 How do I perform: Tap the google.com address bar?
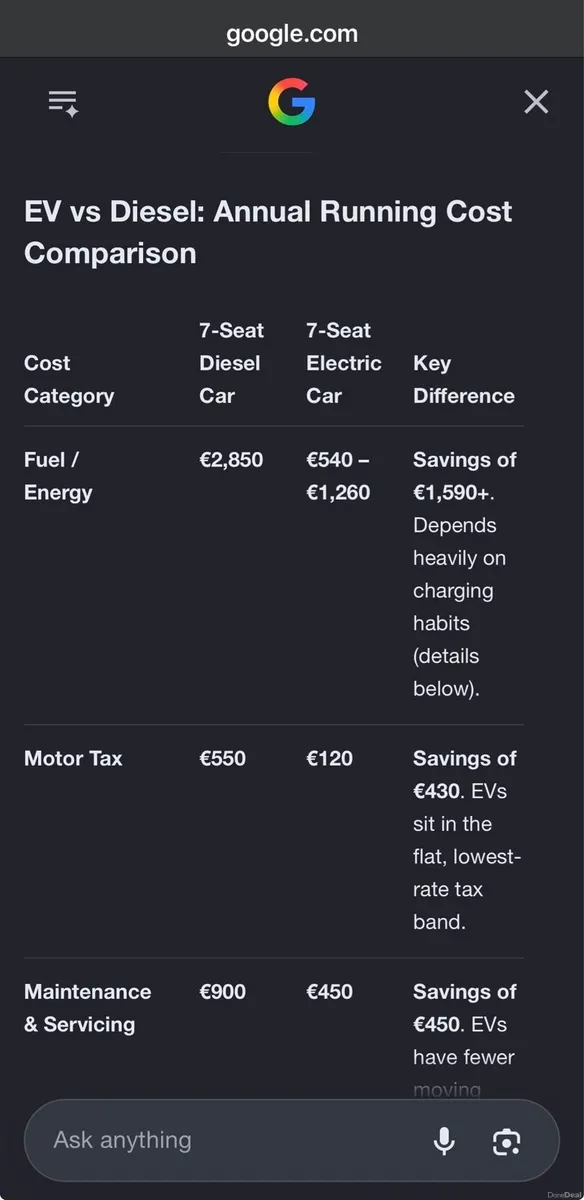point(292,33)
